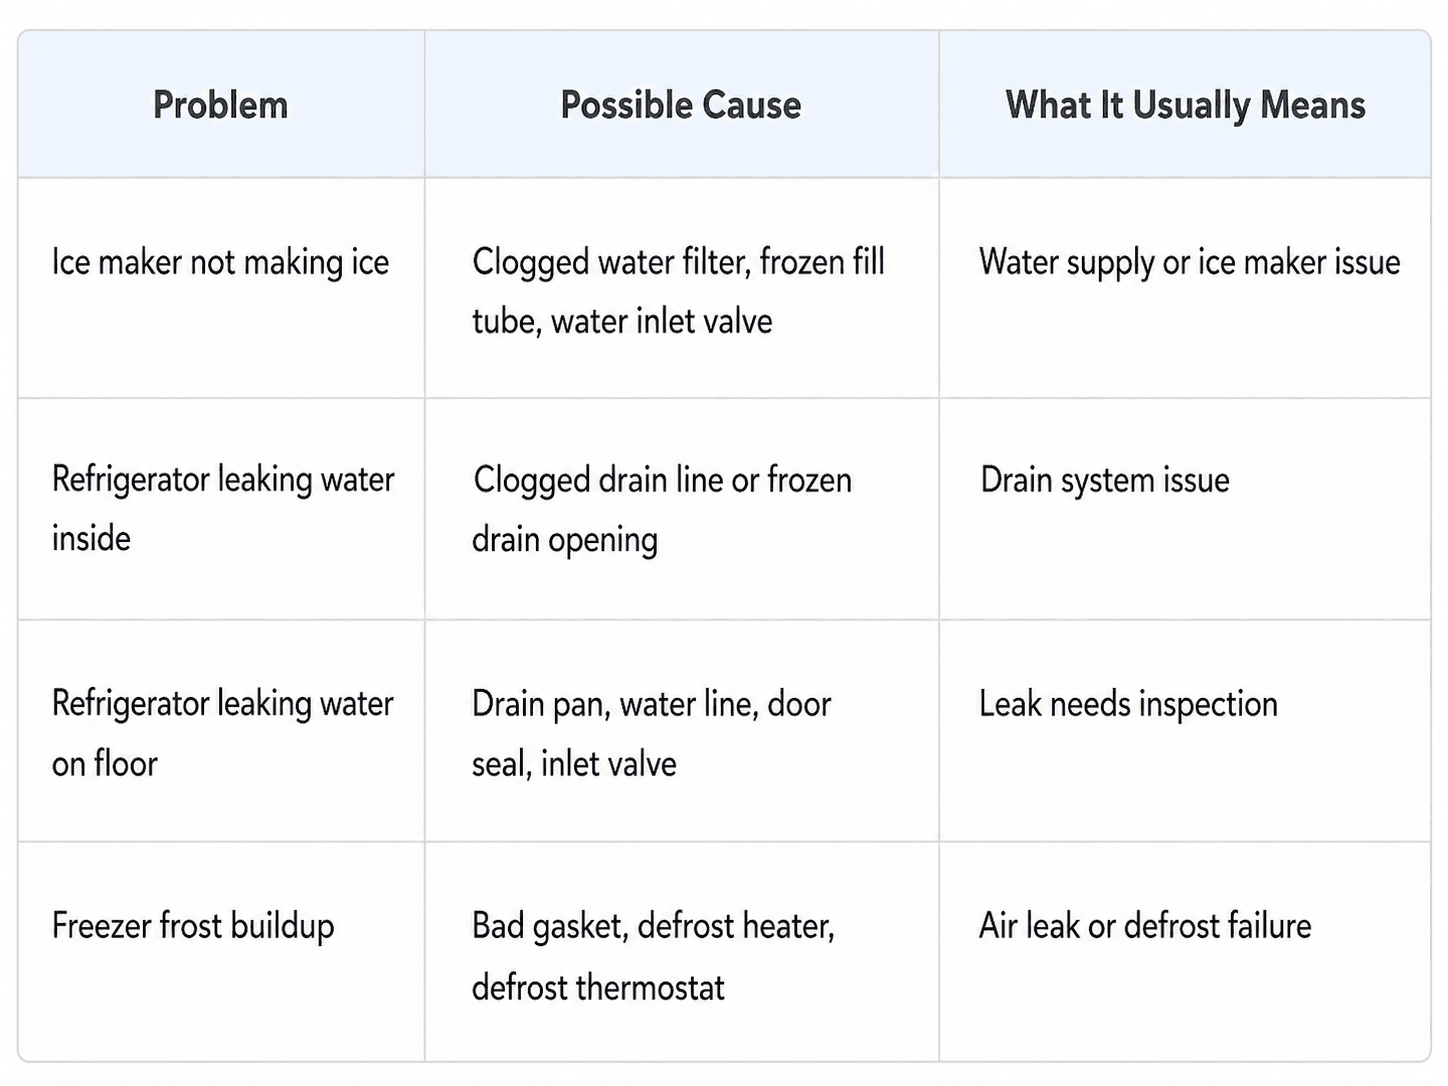This screenshot has height=1086, width=1448.
Task: Click the drain opening text line
Action: click(565, 540)
